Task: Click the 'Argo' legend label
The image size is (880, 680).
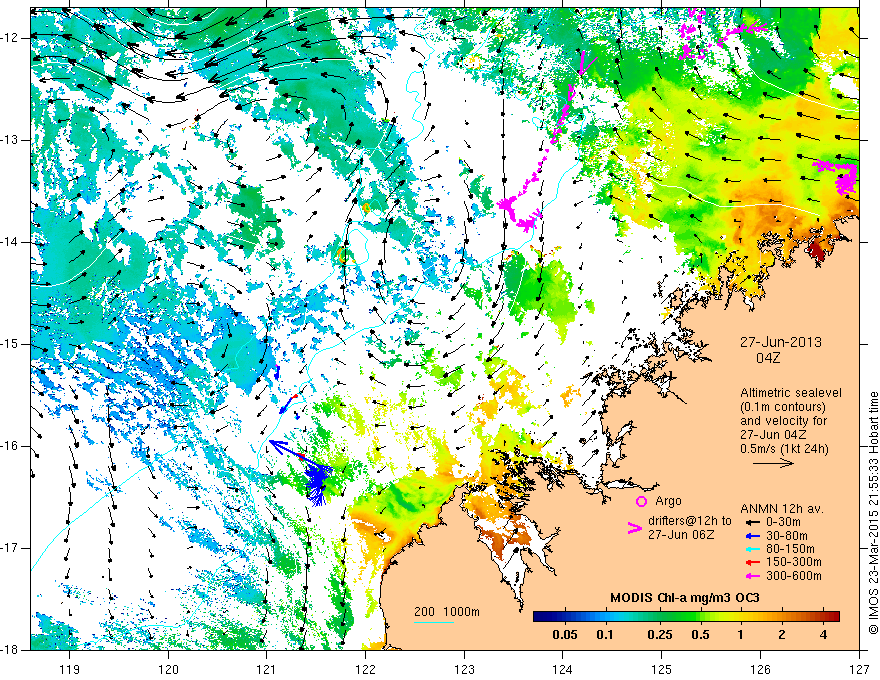Action: (668, 501)
